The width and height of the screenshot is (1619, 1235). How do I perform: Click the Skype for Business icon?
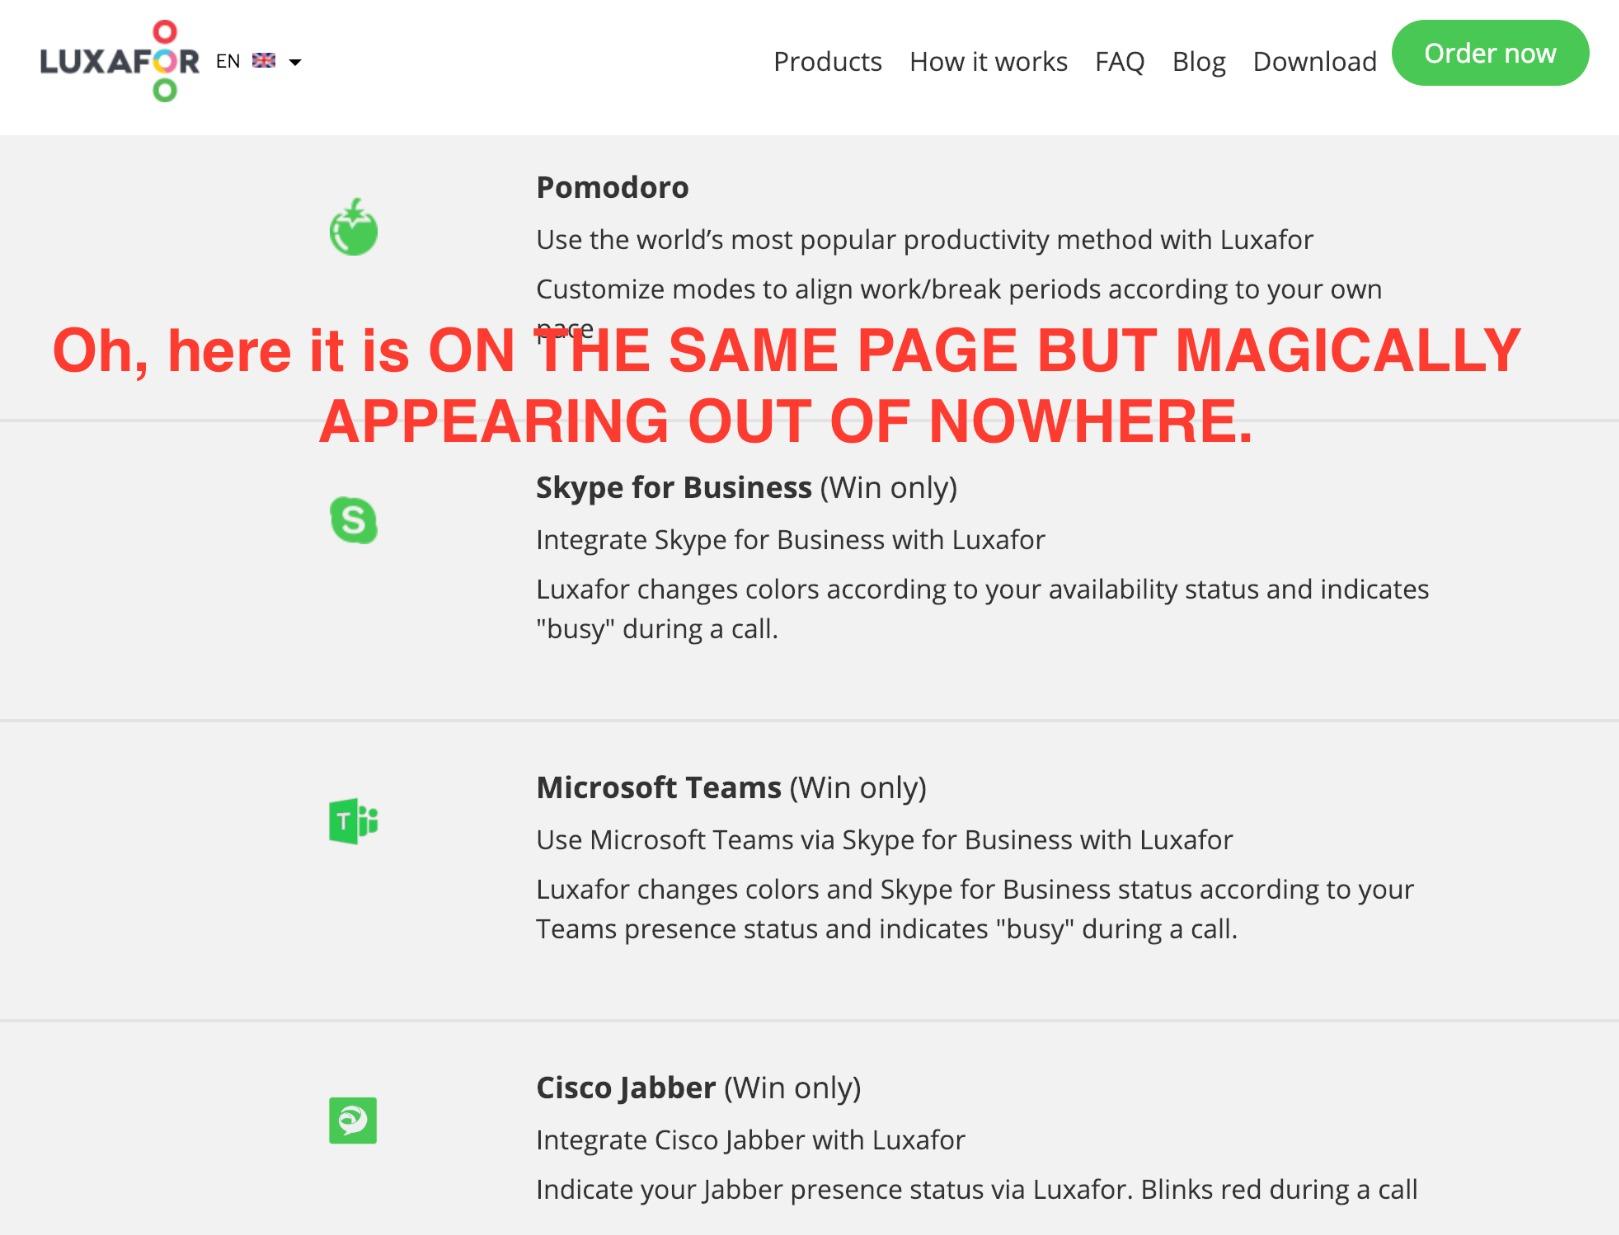[354, 520]
